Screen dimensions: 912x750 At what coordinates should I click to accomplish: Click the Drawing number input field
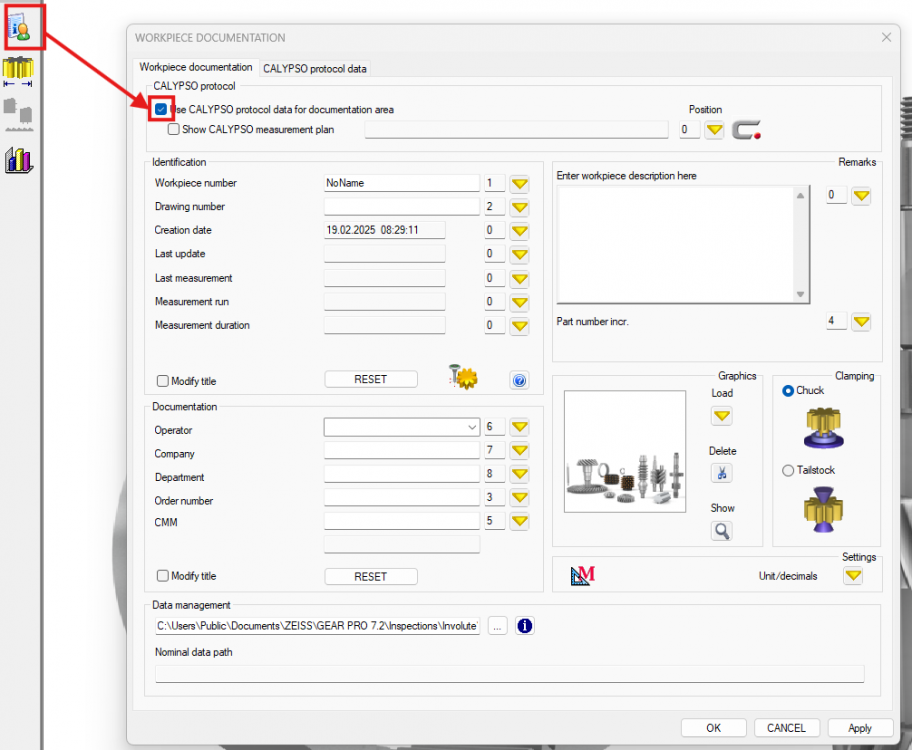click(401, 207)
